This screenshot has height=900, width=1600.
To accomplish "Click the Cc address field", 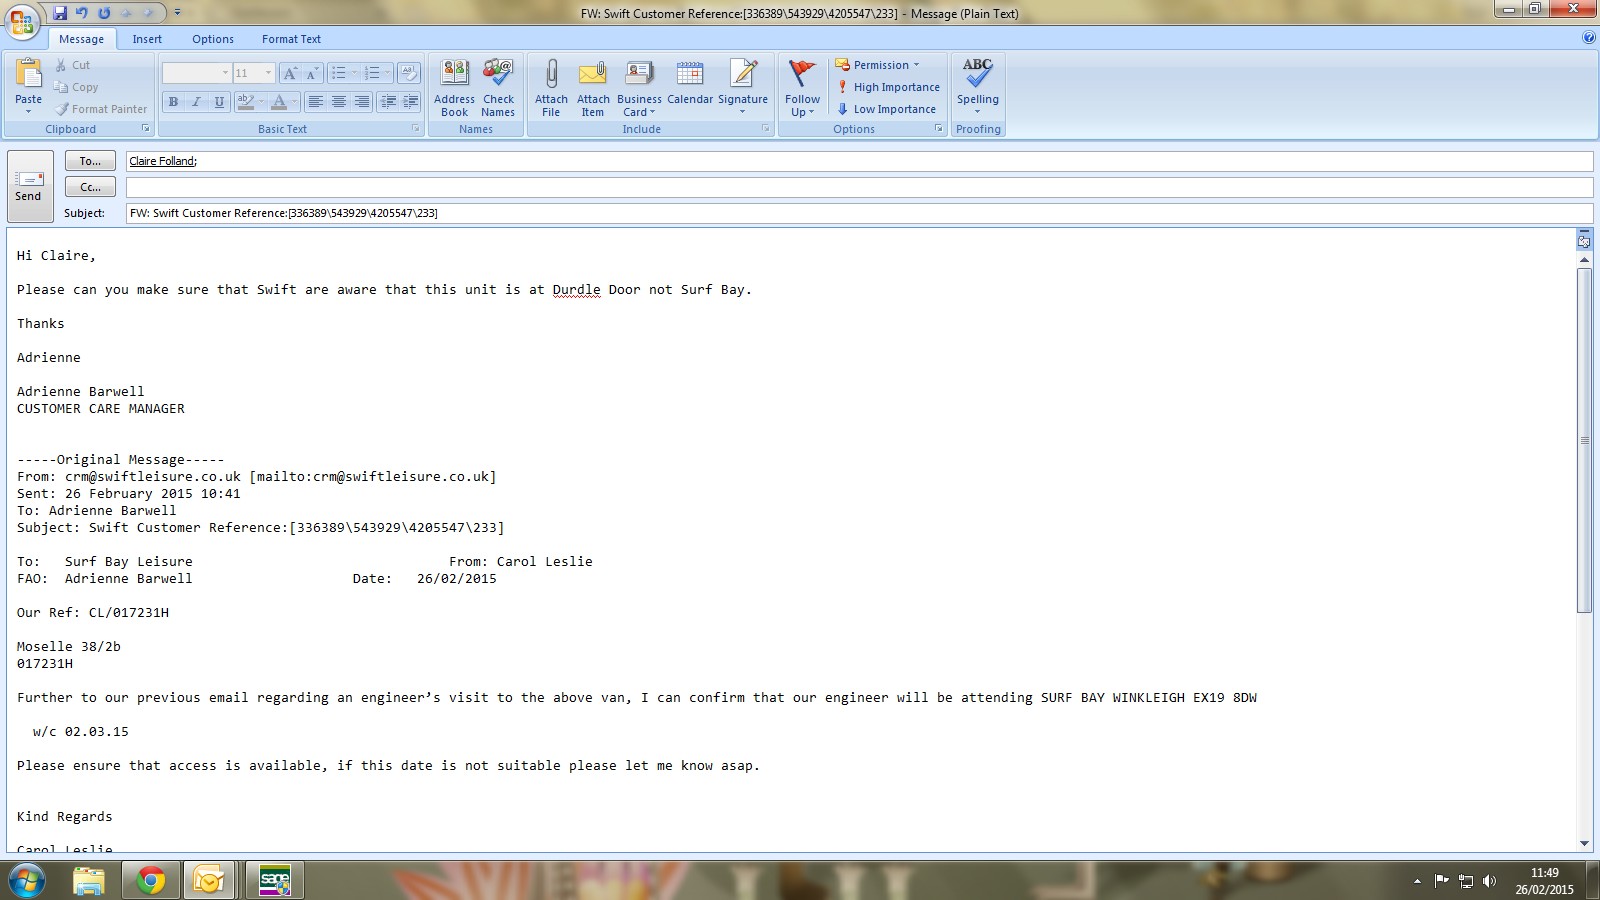I will [x=859, y=187].
